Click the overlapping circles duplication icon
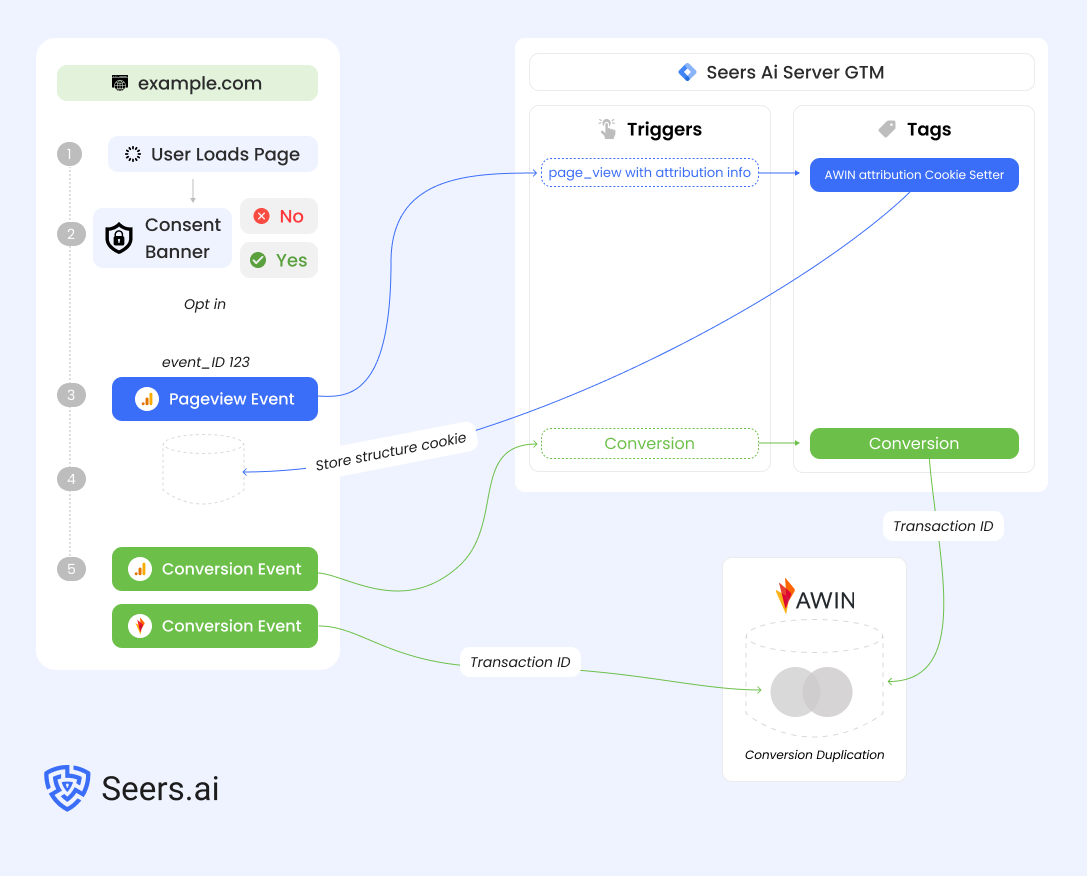Image resolution: width=1087 pixels, height=876 pixels. pyautogui.click(x=811, y=692)
